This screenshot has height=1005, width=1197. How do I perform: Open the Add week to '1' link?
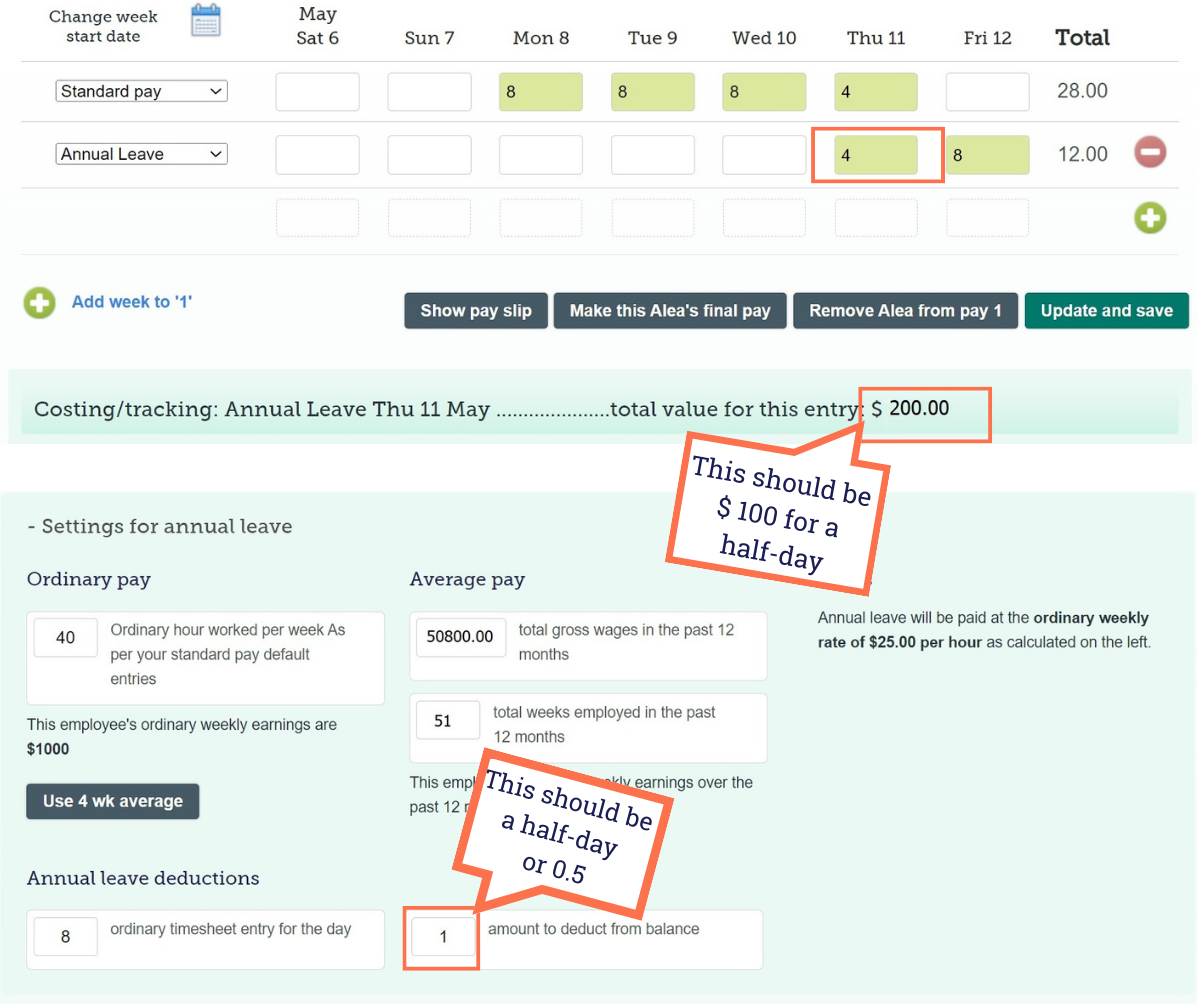pyautogui.click(x=132, y=302)
